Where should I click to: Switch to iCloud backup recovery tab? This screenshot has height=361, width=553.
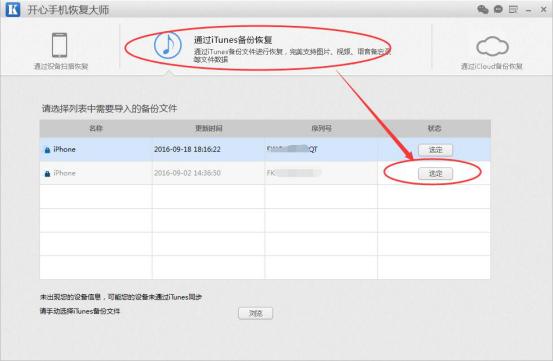[x=492, y=52]
